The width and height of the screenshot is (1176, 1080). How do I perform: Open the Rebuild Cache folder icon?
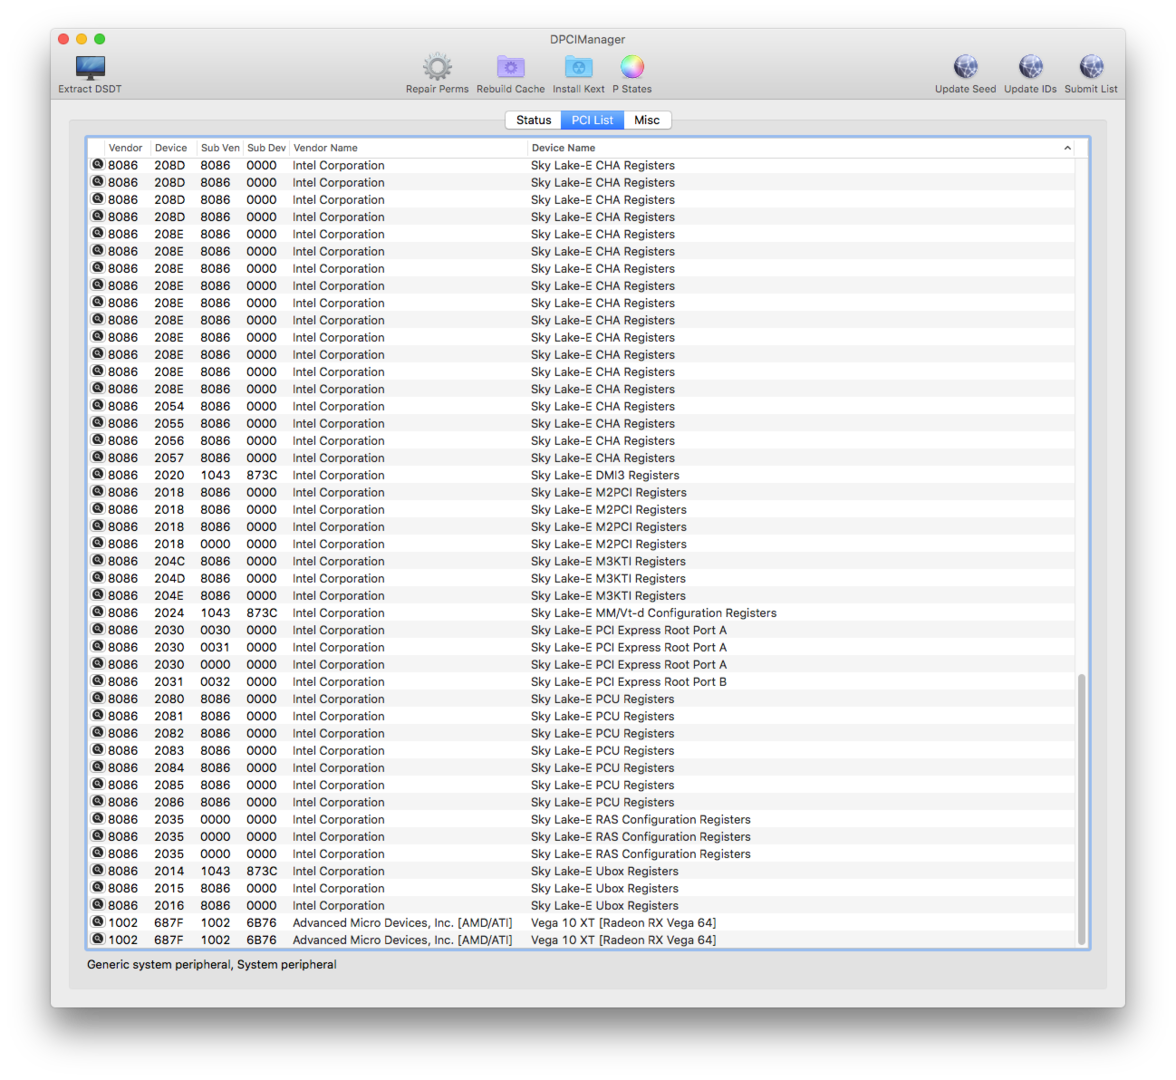[511, 68]
